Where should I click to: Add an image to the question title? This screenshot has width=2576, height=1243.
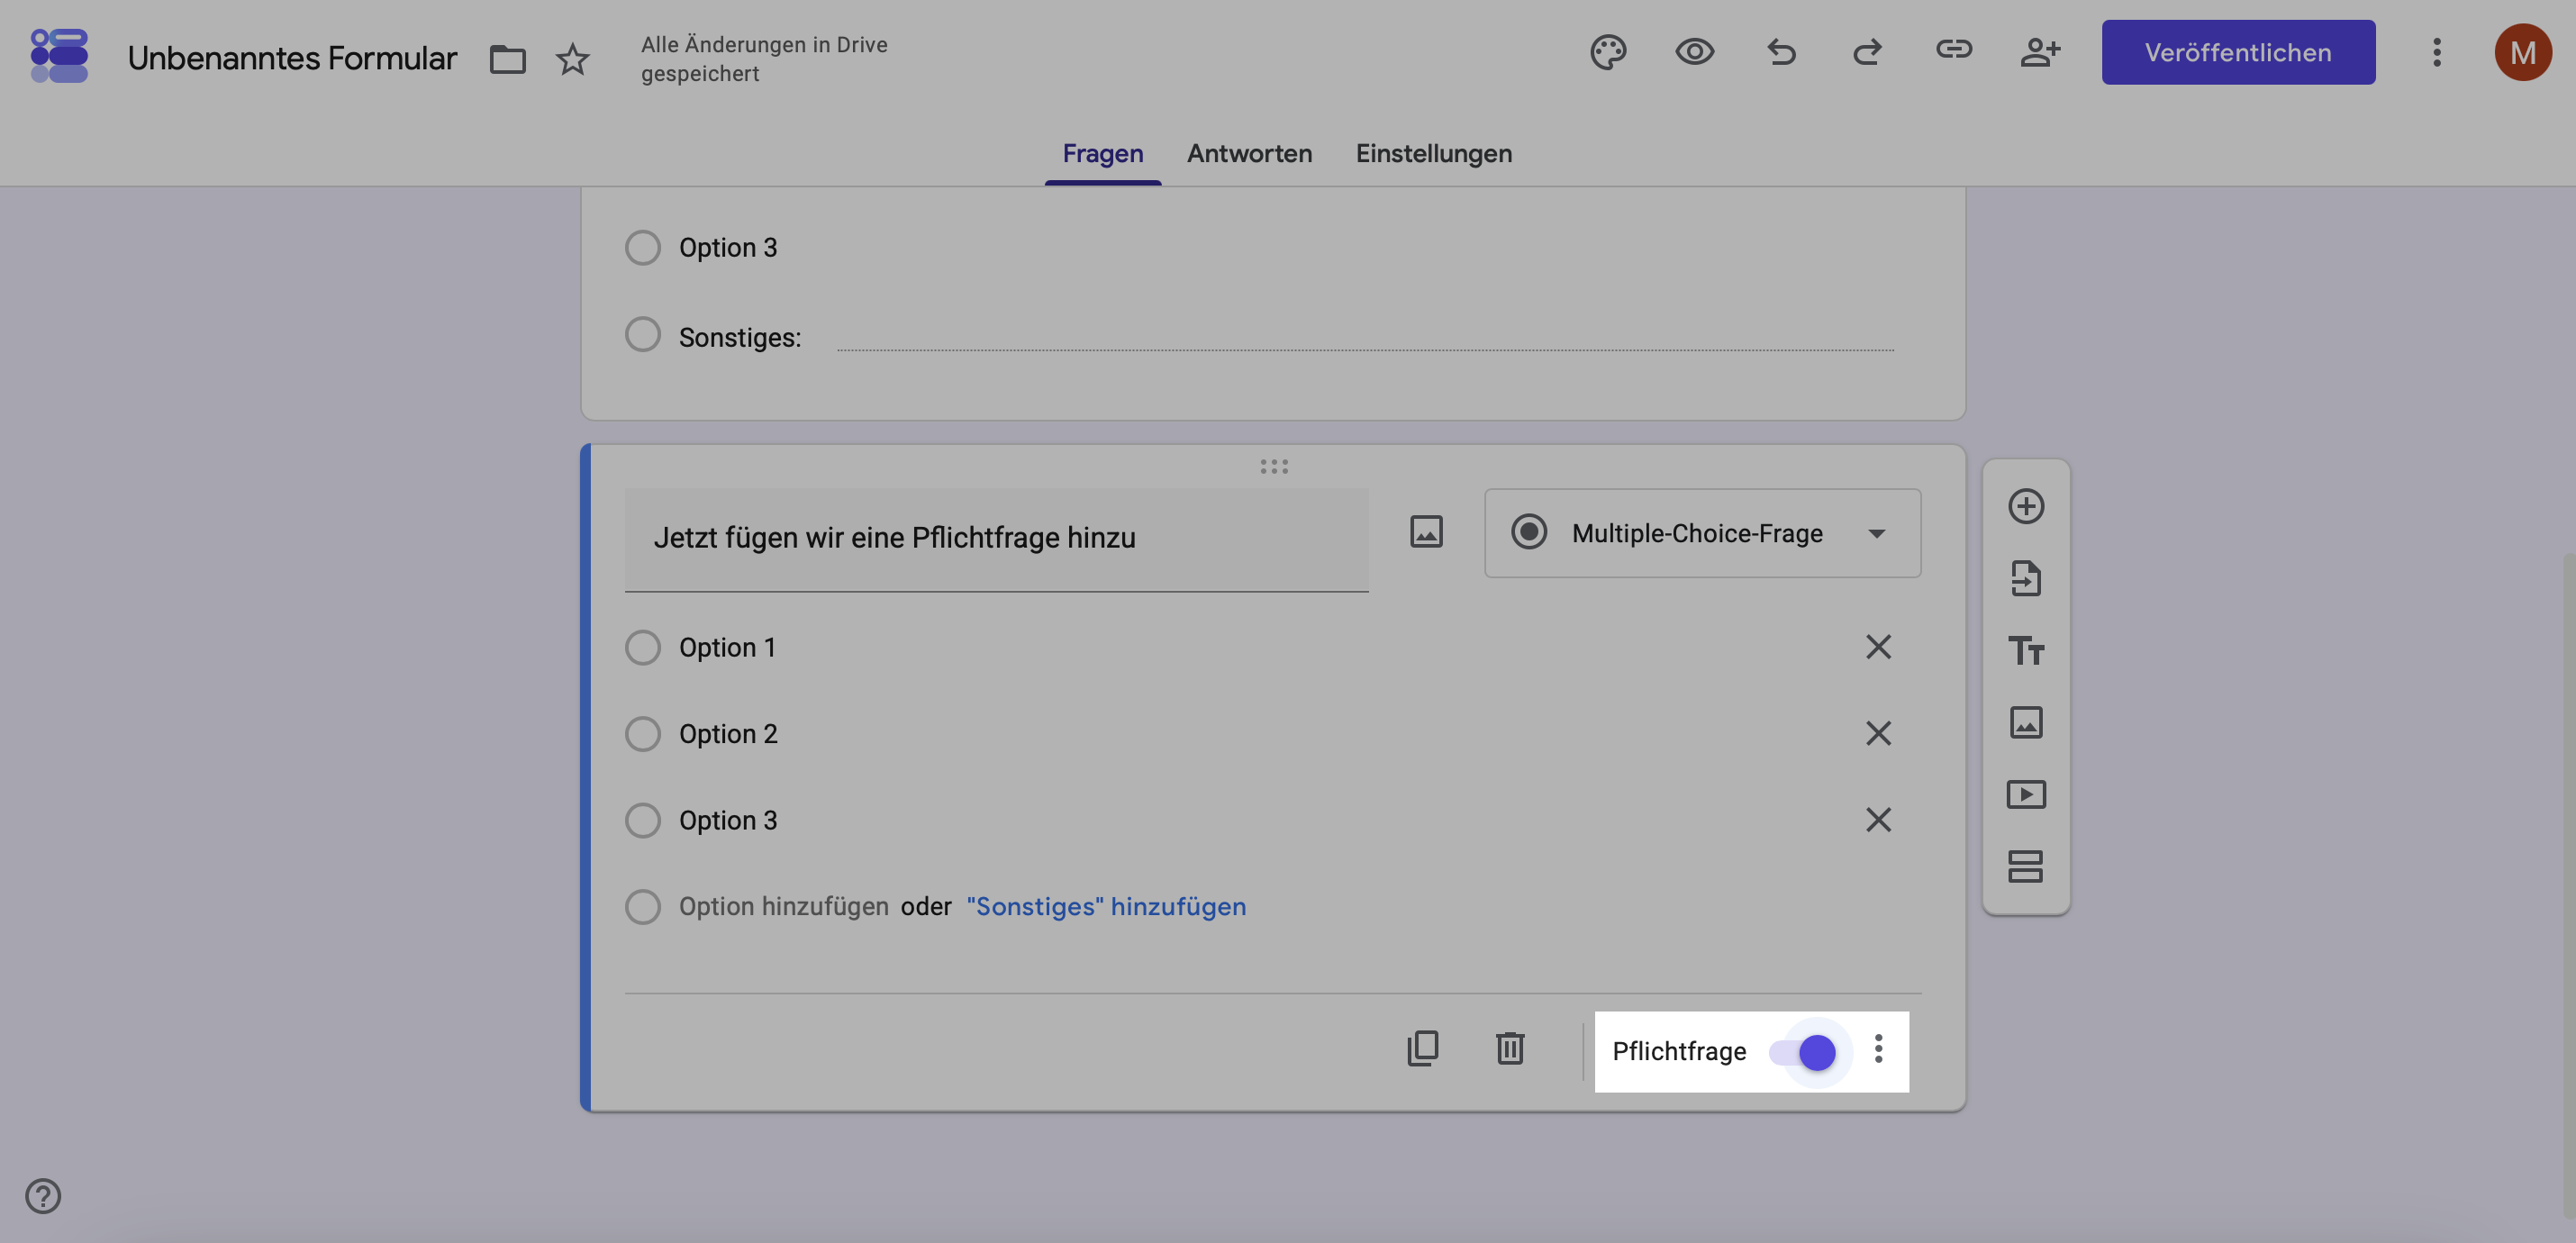(x=1426, y=532)
